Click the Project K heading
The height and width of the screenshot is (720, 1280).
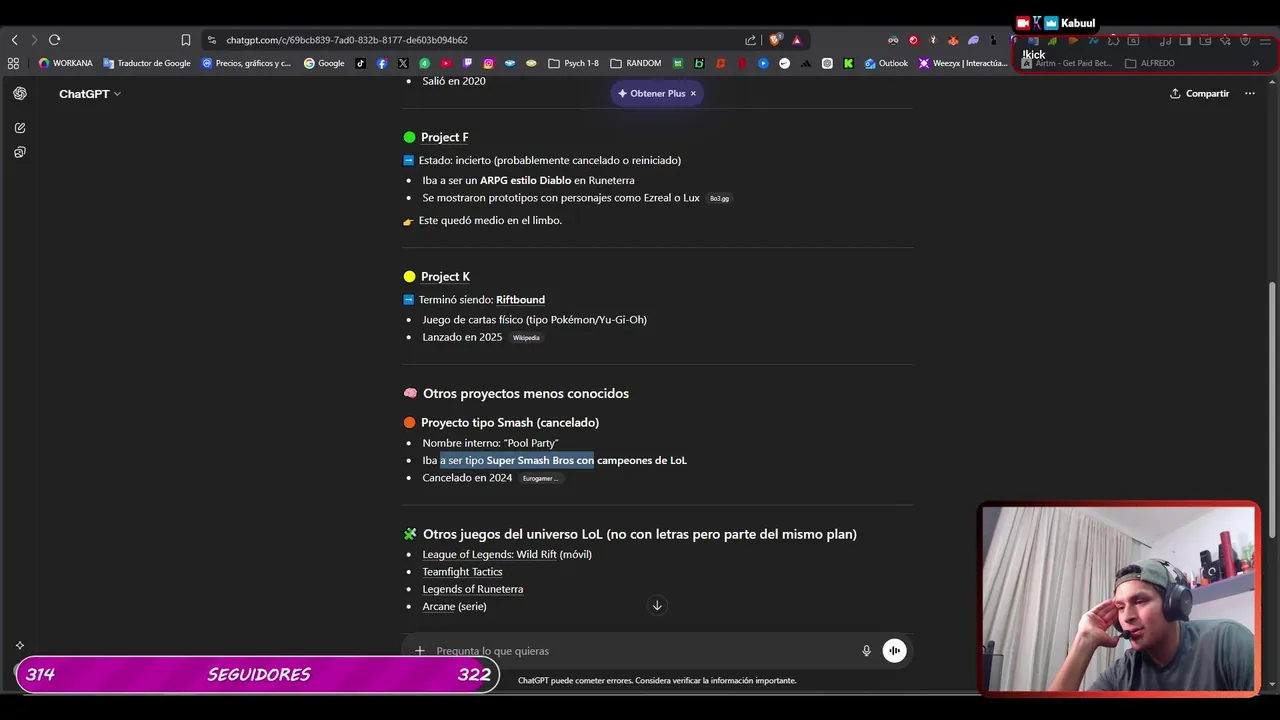pyautogui.click(x=445, y=276)
